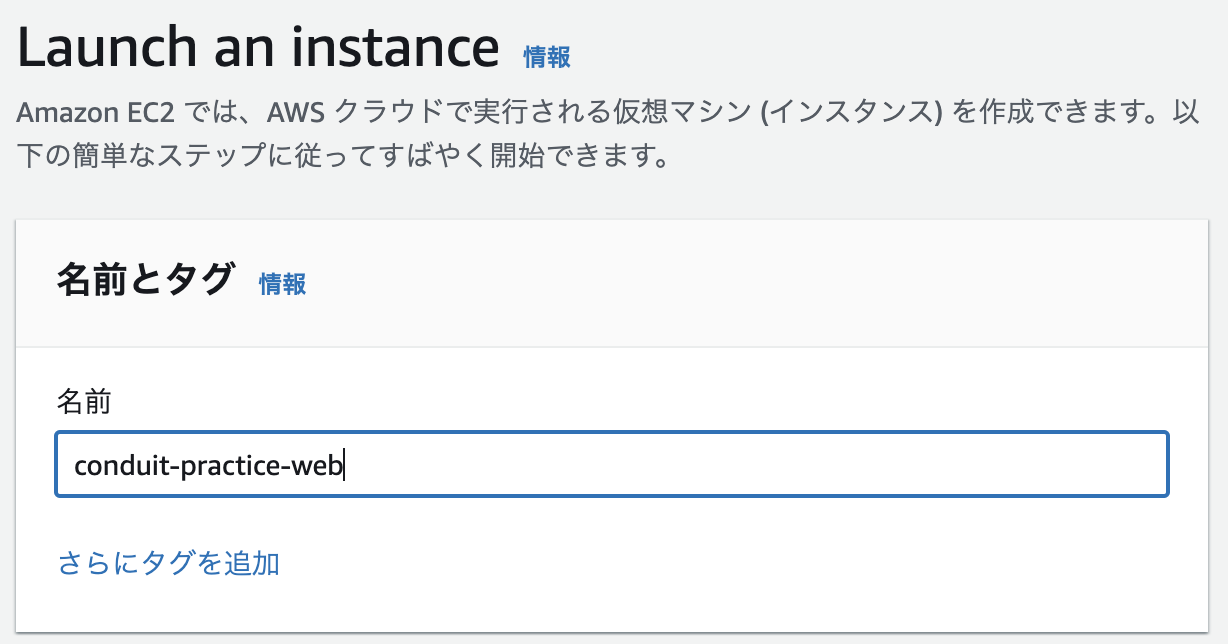Screen dimensions: 1228x644
Task: Click the Launch an instance heading
Action: tap(255, 46)
